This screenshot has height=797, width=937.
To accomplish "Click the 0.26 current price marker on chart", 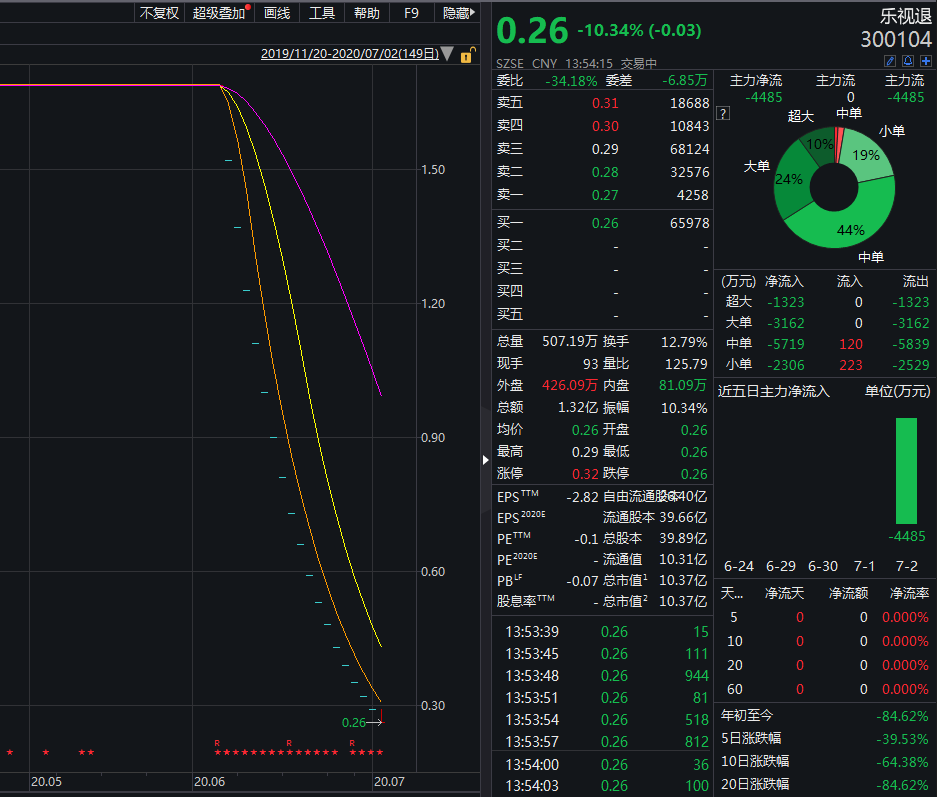I will pyautogui.click(x=354, y=722).
